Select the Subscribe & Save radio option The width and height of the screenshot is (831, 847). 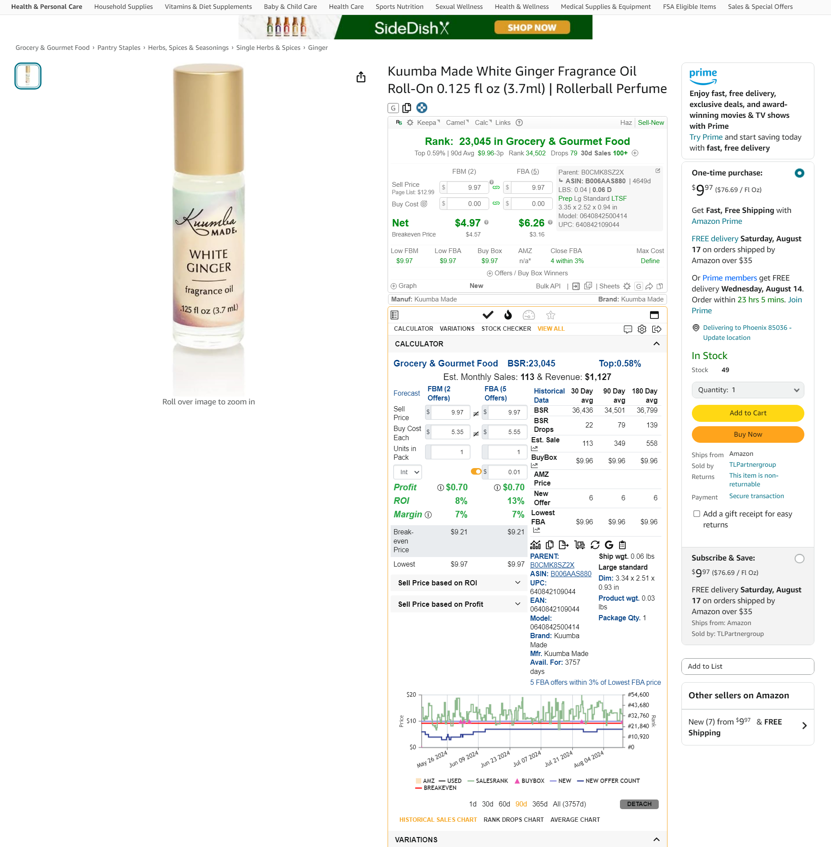(800, 559)
